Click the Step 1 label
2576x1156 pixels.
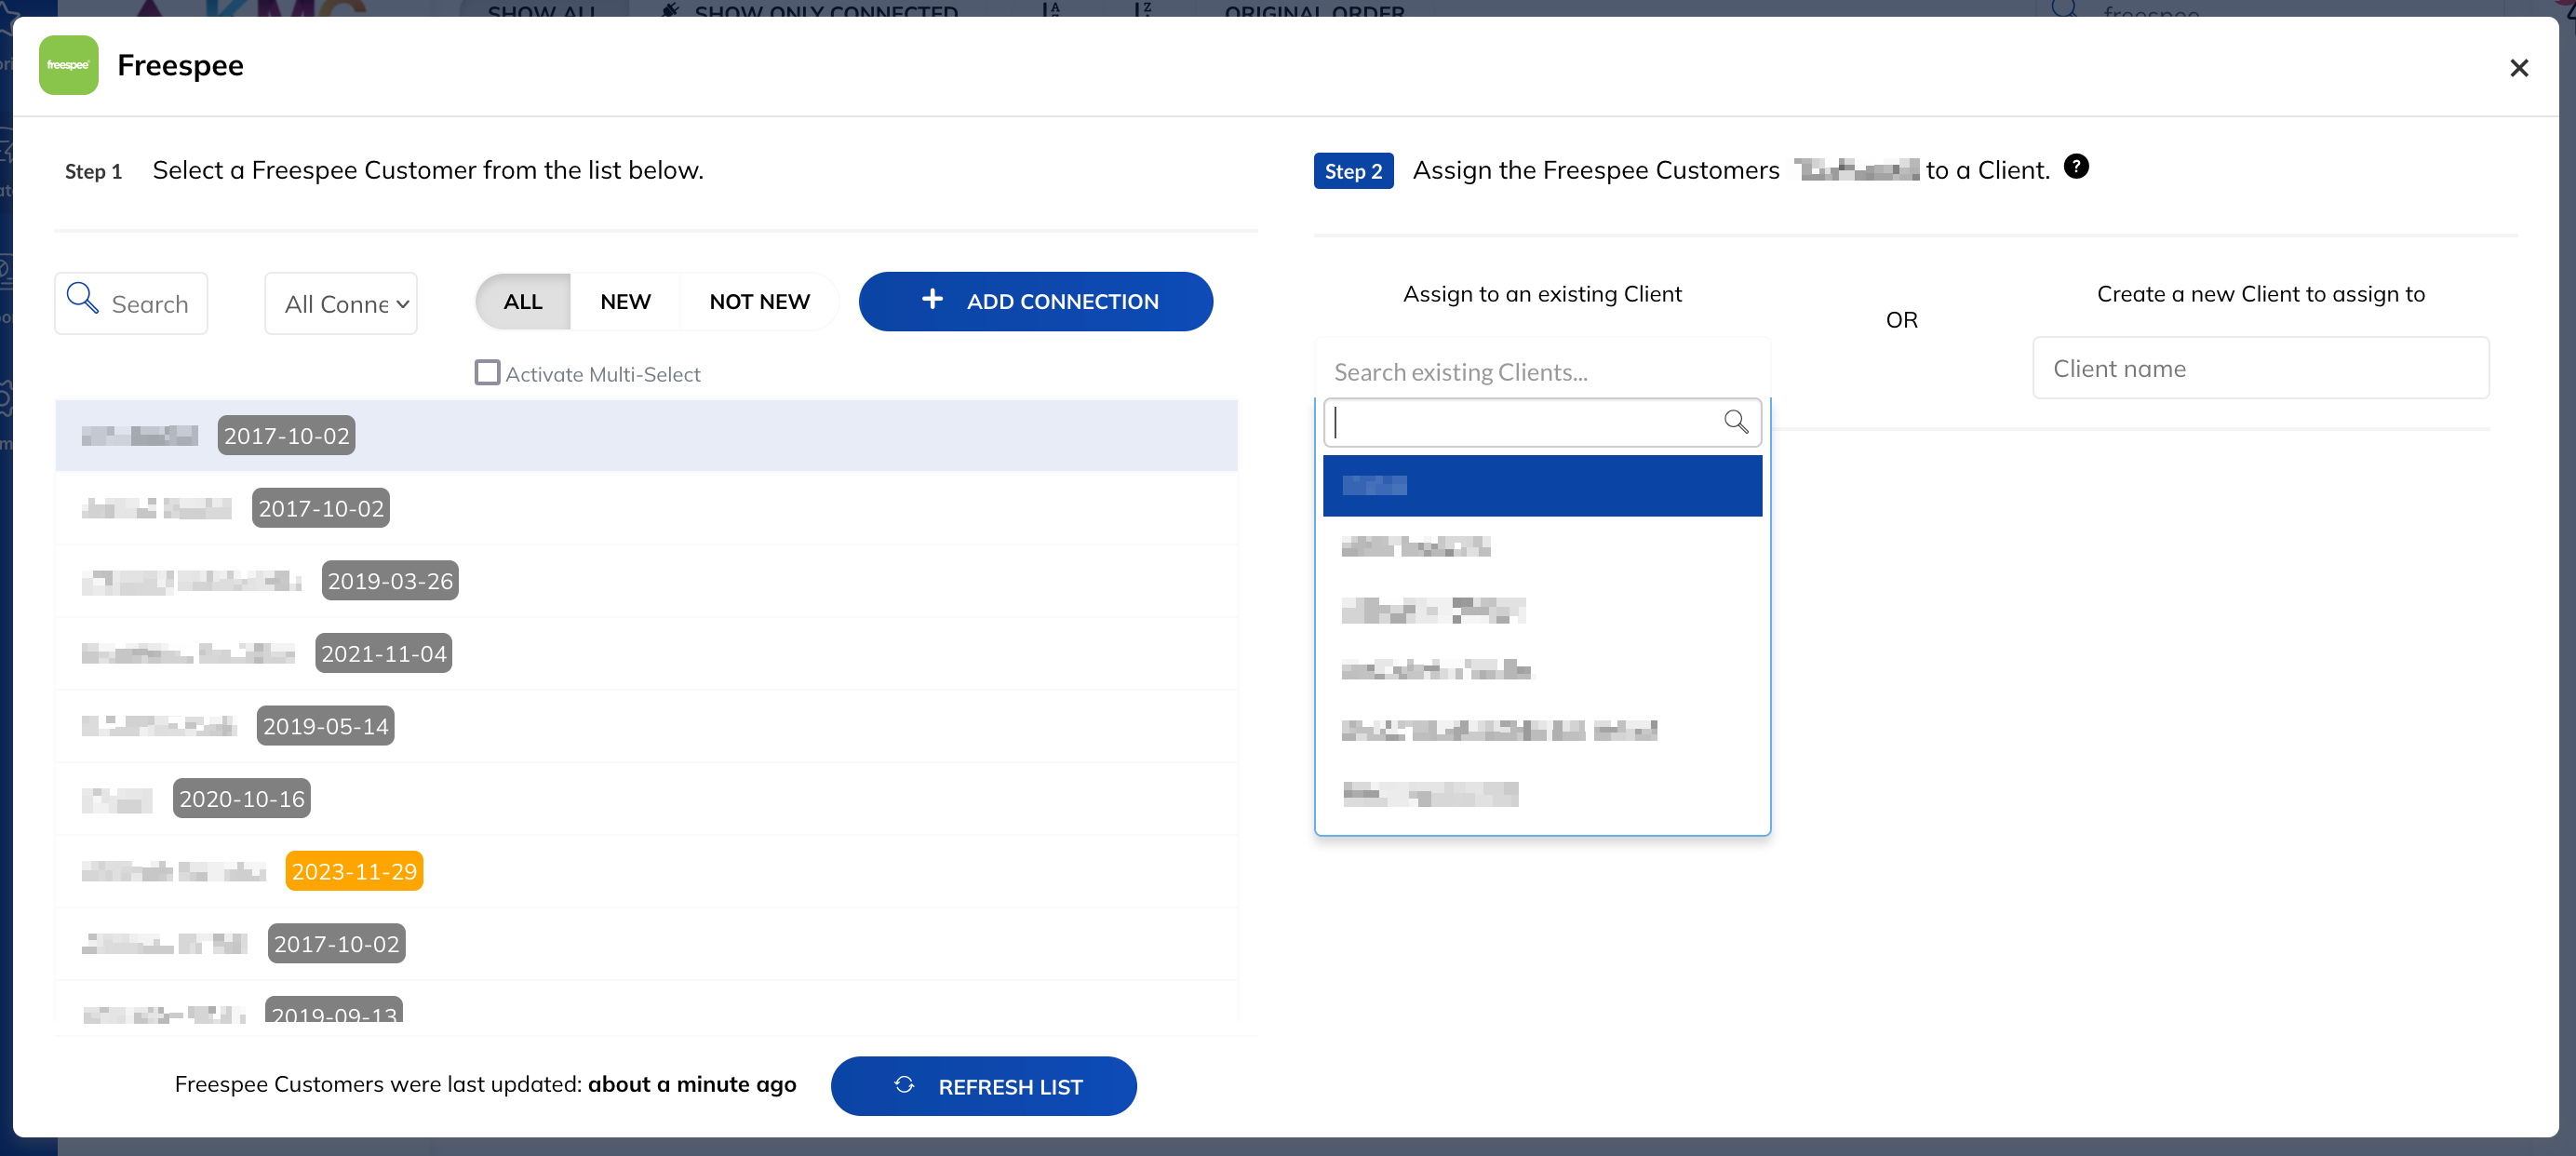click(x=93, y=171)
